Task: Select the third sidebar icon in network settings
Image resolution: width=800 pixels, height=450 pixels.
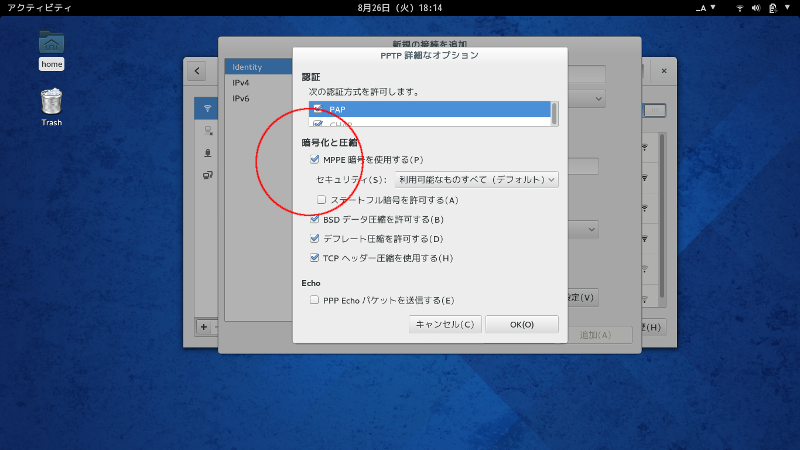Action: click(x=208, y=153)
